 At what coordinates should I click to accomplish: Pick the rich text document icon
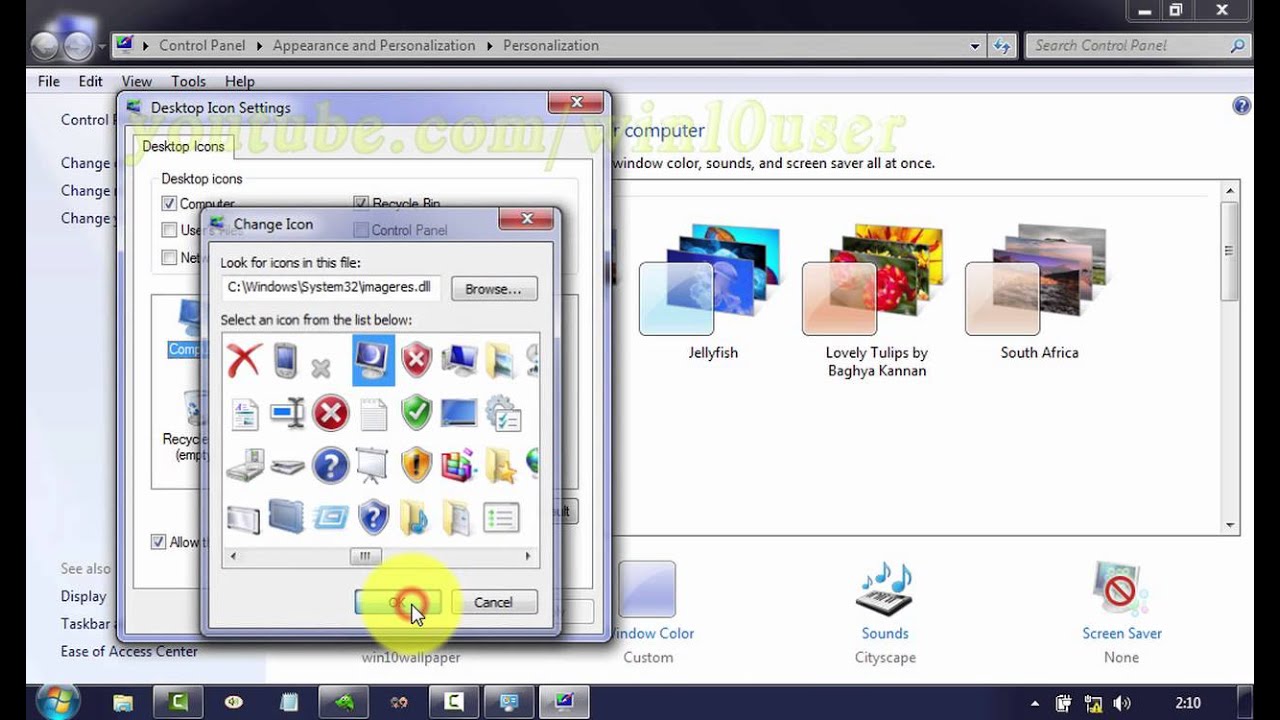click(244, 413)
